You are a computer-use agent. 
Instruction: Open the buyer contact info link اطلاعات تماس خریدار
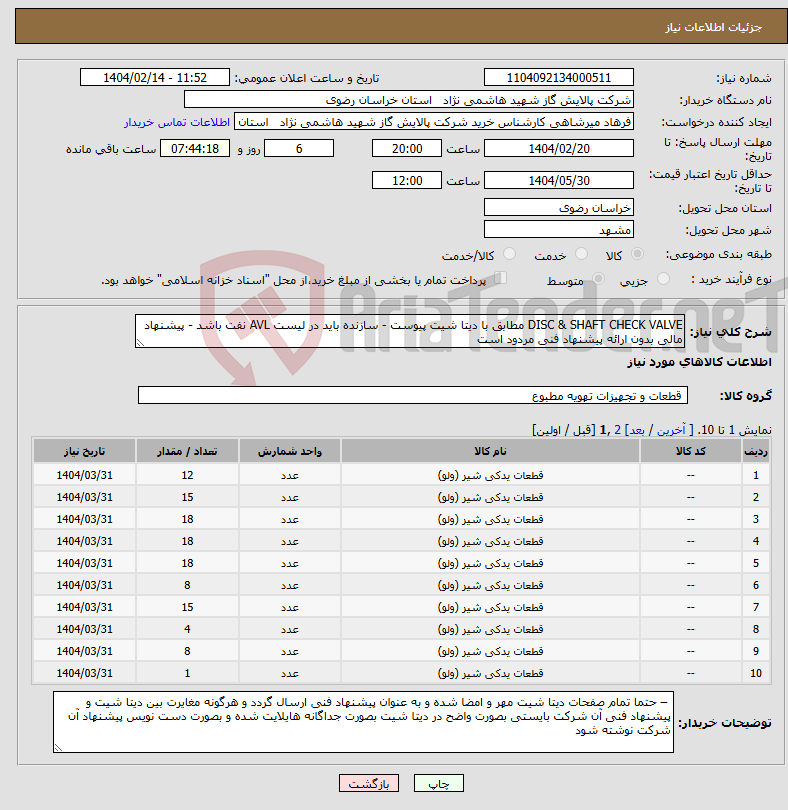pos(177,122)
